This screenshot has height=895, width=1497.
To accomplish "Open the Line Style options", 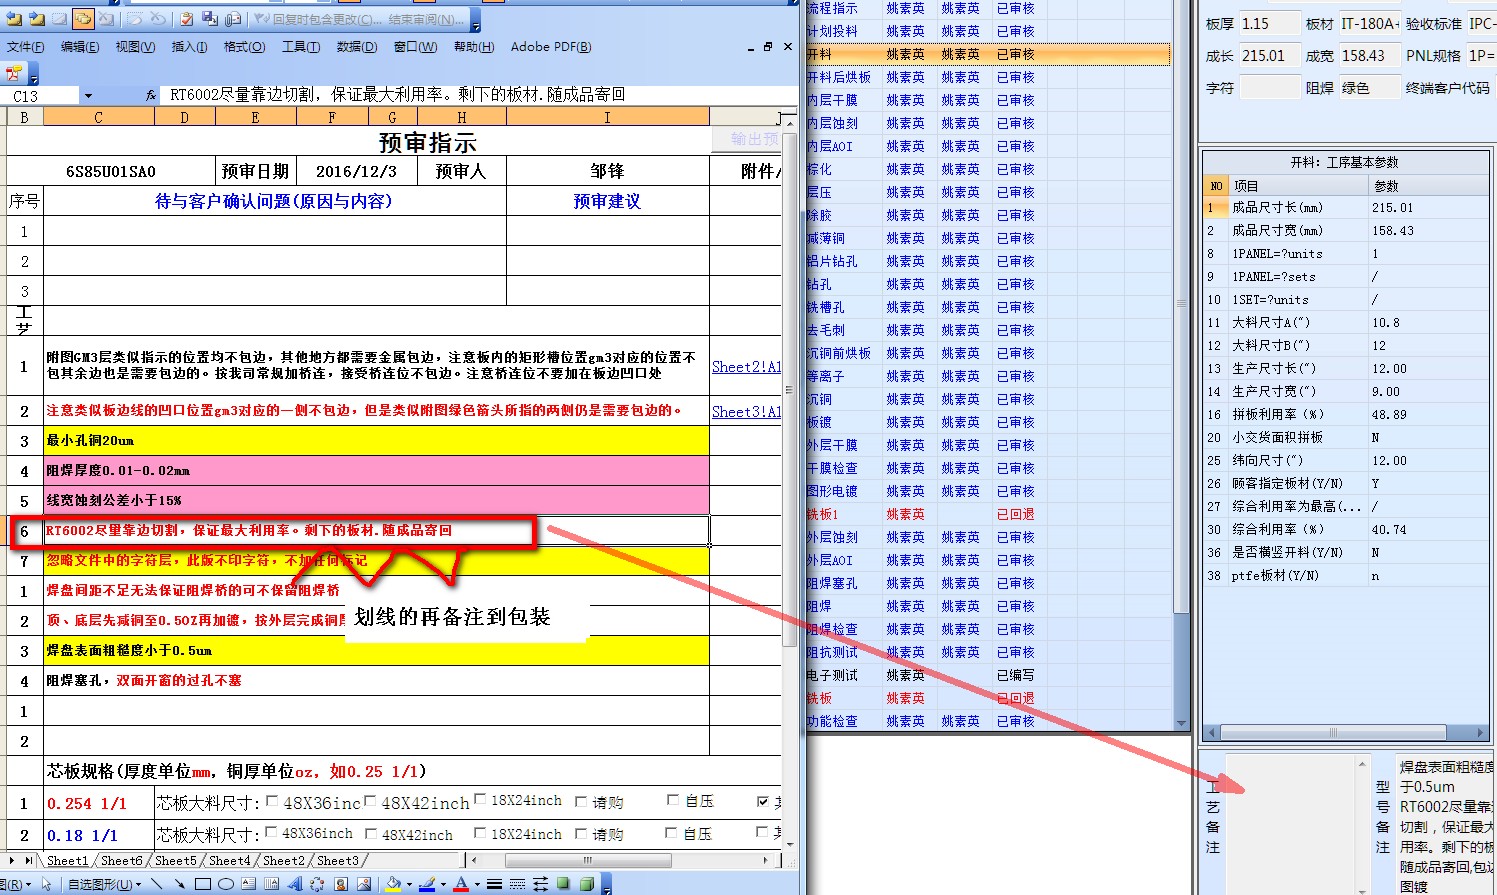I will [x=494, y=883].
